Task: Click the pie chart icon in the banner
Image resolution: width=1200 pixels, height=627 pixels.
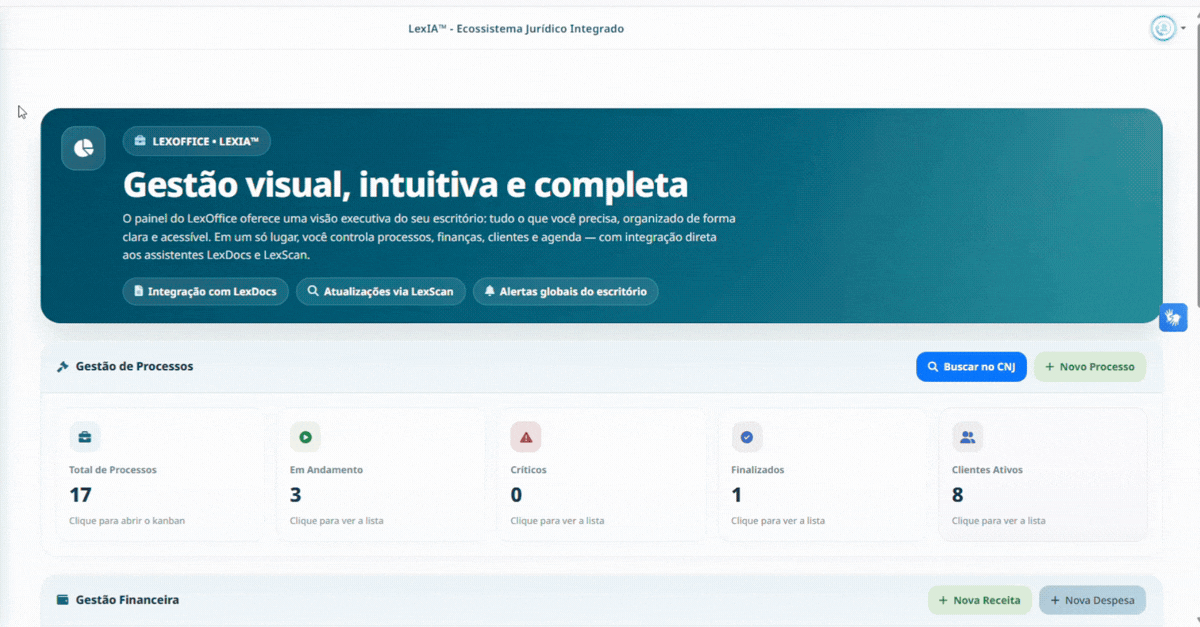Action: [83, 147]
